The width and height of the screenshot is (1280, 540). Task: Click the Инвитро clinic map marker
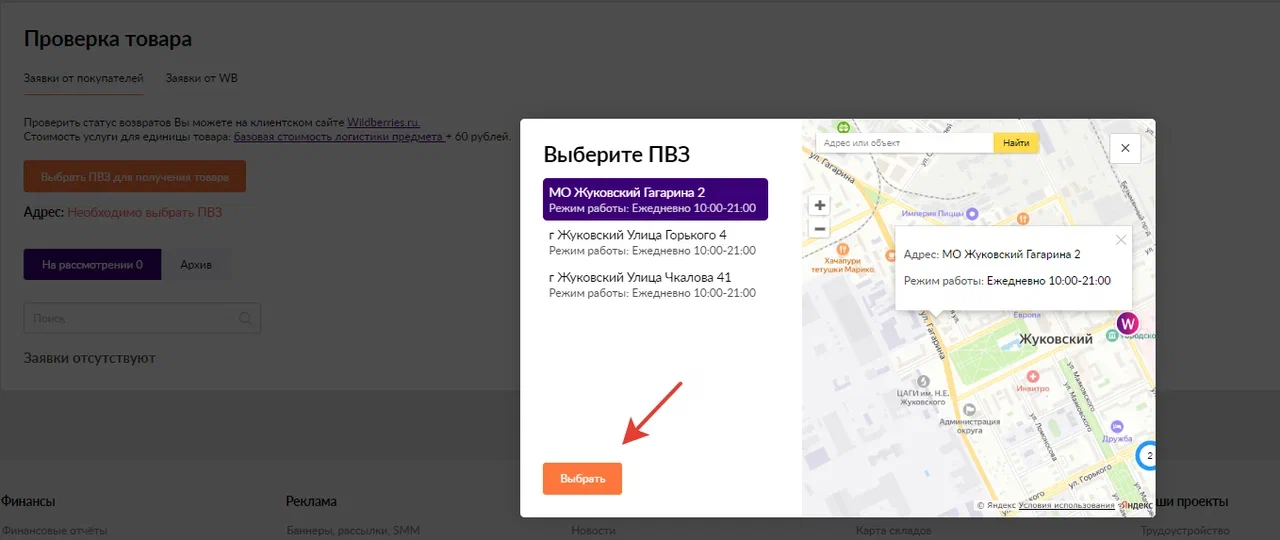point(1032,378)
